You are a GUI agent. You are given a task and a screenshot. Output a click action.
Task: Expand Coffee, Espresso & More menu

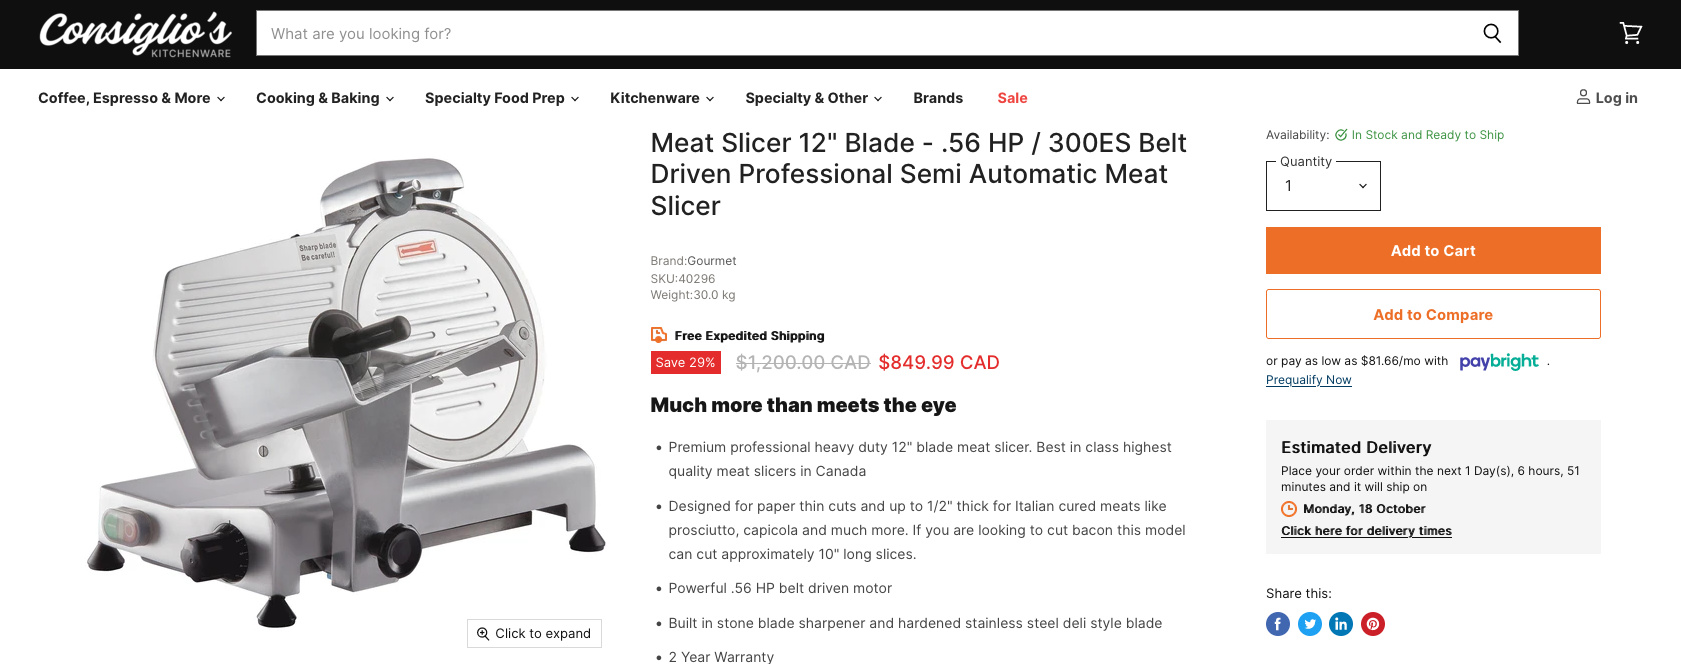click(132, 98)
